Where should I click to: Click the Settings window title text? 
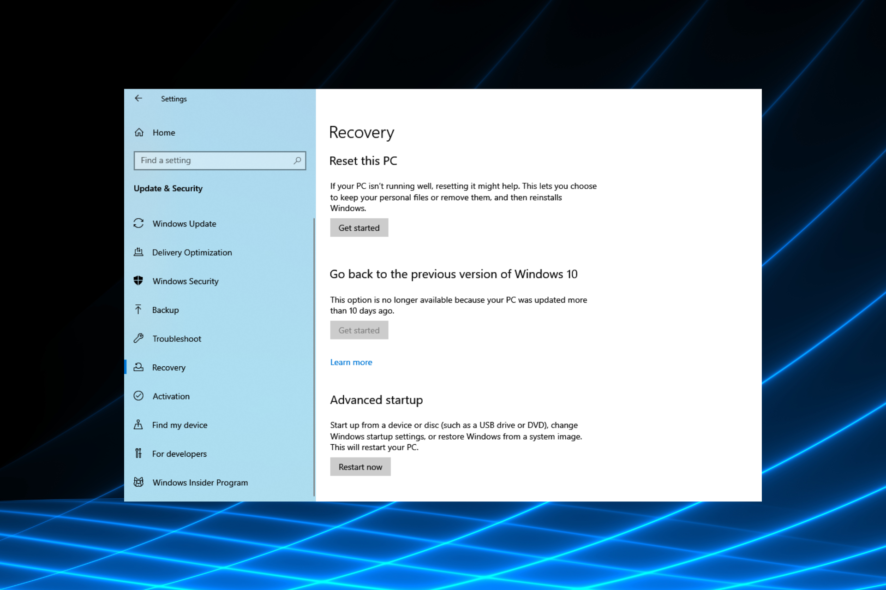pyautogui.click(x=173, y=99)
